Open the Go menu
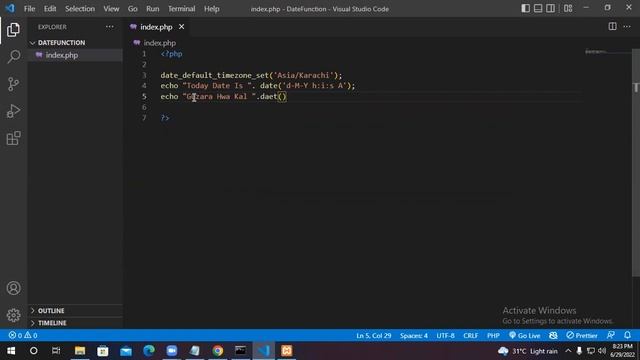 pos(133,9)
